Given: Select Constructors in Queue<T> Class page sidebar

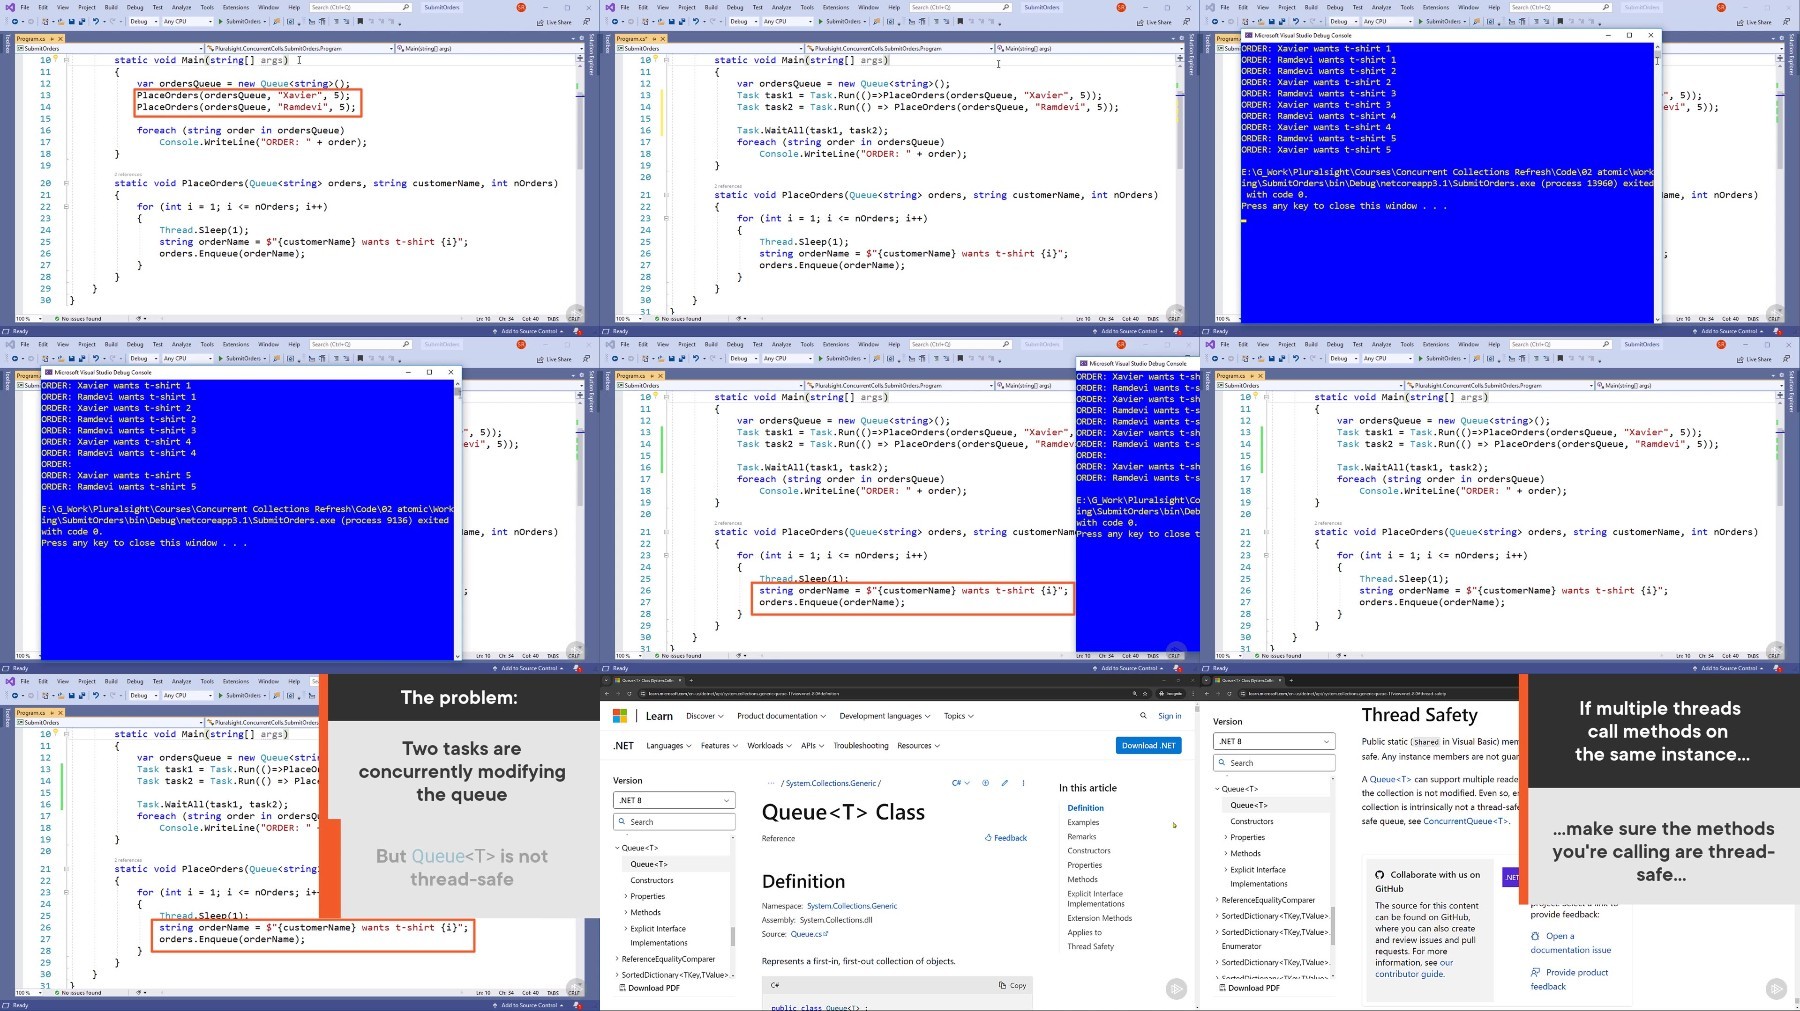Looking at the screenshot, I should (652, 880).
